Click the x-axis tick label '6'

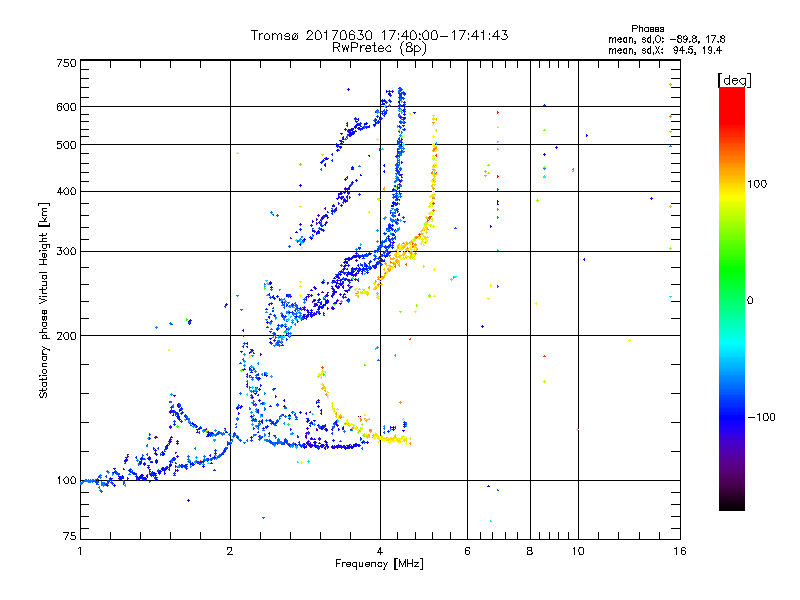[x=467, y=551]
